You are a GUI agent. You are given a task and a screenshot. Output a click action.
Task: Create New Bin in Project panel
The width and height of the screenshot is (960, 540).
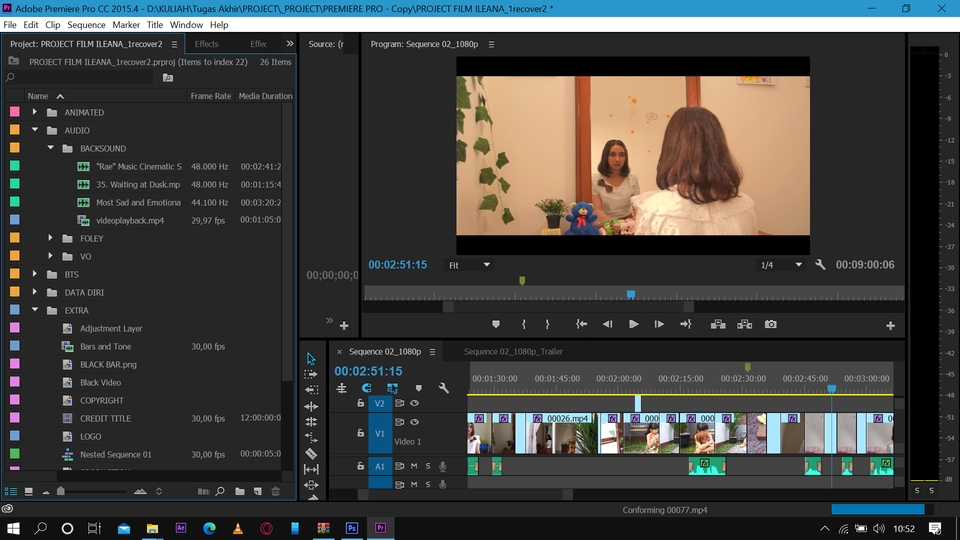[239, 491]
